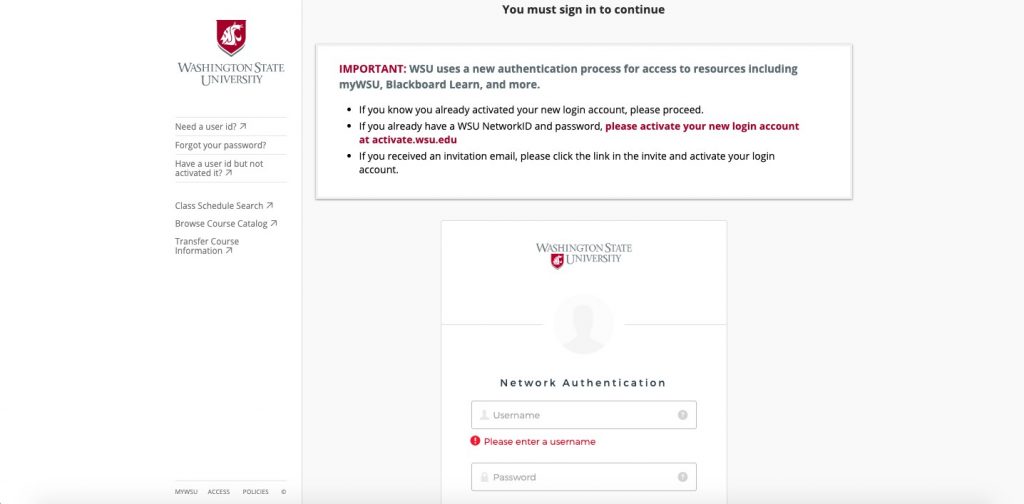Viewport: 1024px width, 504px height.
Task: Select MYWSU in the footer menu
Action: coord(186,492)
